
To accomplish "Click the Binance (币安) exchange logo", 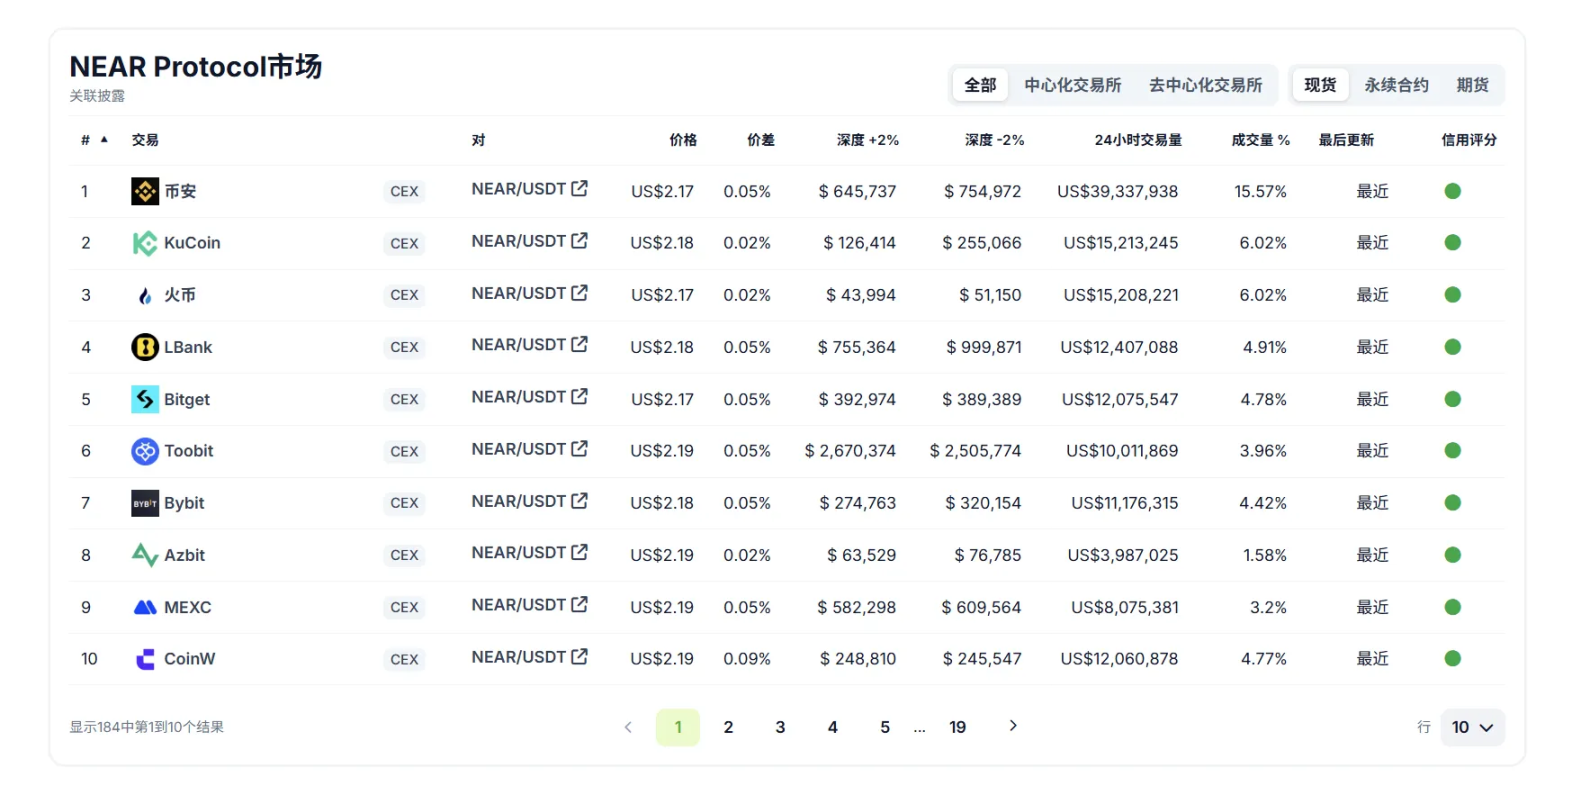I will (145, 191).
